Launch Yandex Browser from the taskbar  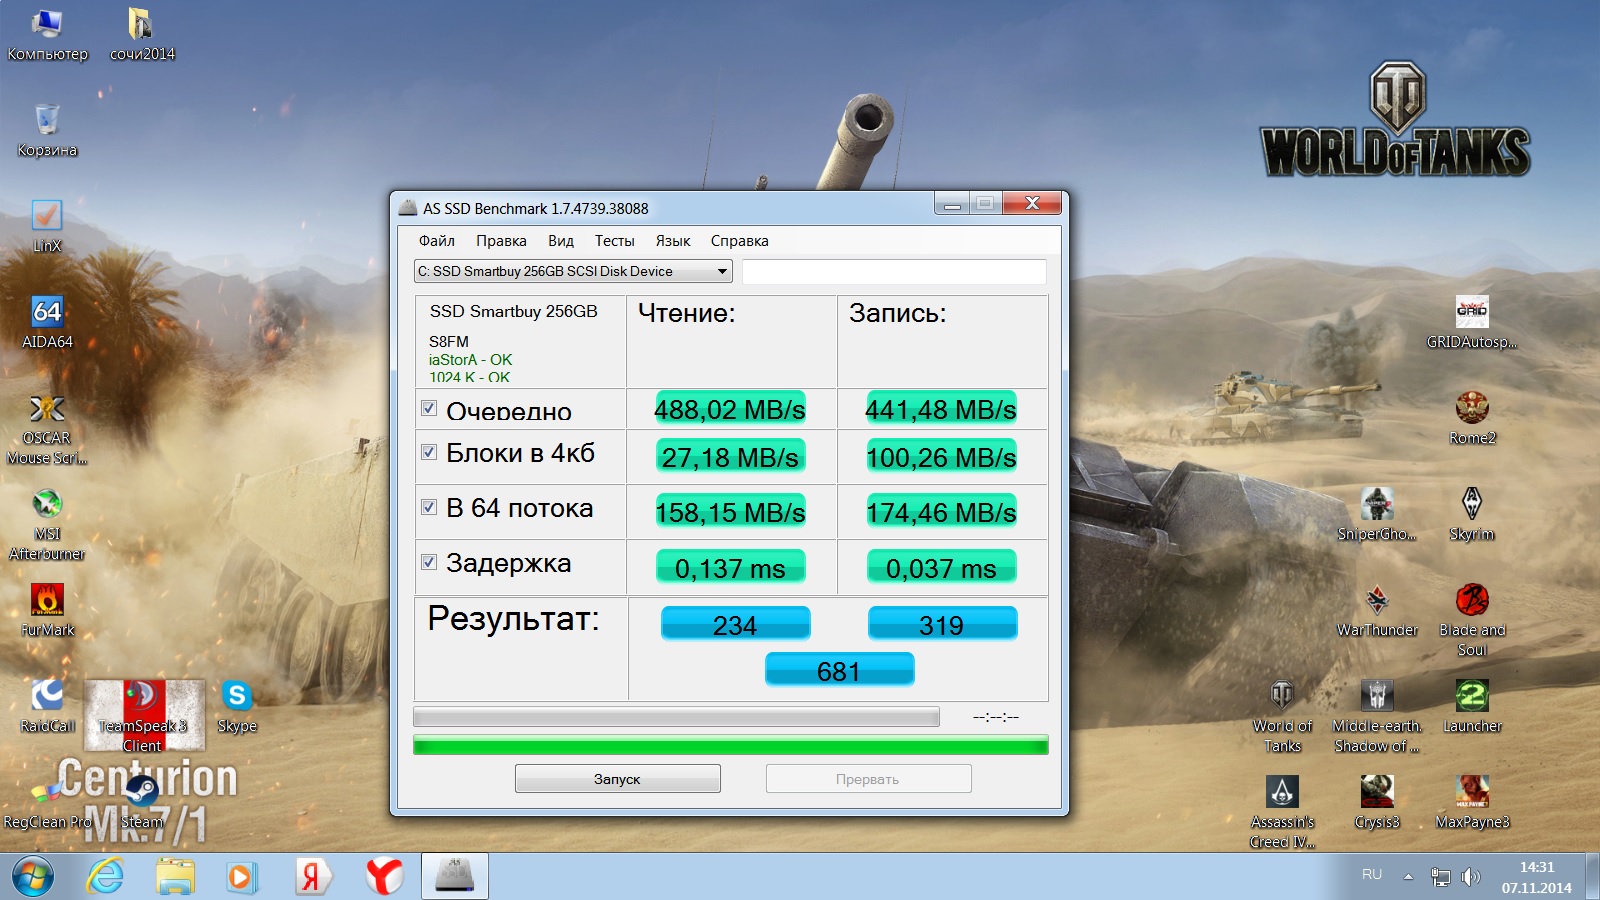pos(384,877)
